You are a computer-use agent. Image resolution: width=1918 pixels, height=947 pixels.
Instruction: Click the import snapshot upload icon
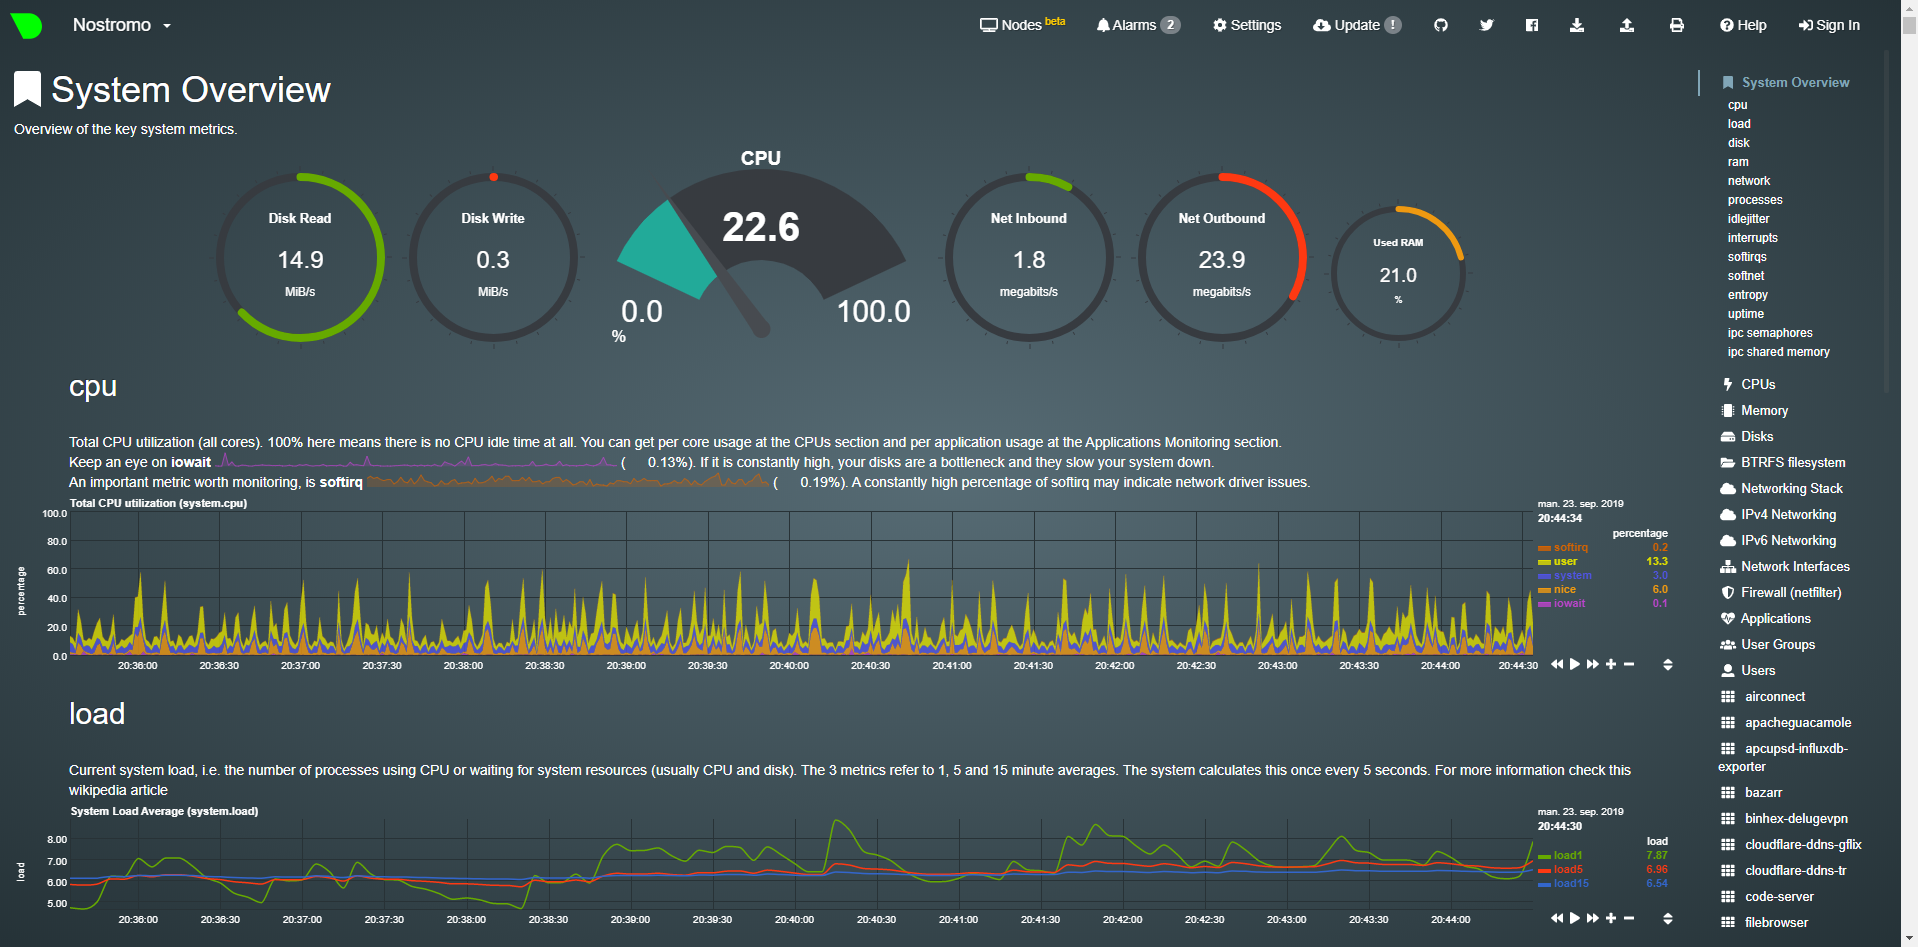point(1626,25)
